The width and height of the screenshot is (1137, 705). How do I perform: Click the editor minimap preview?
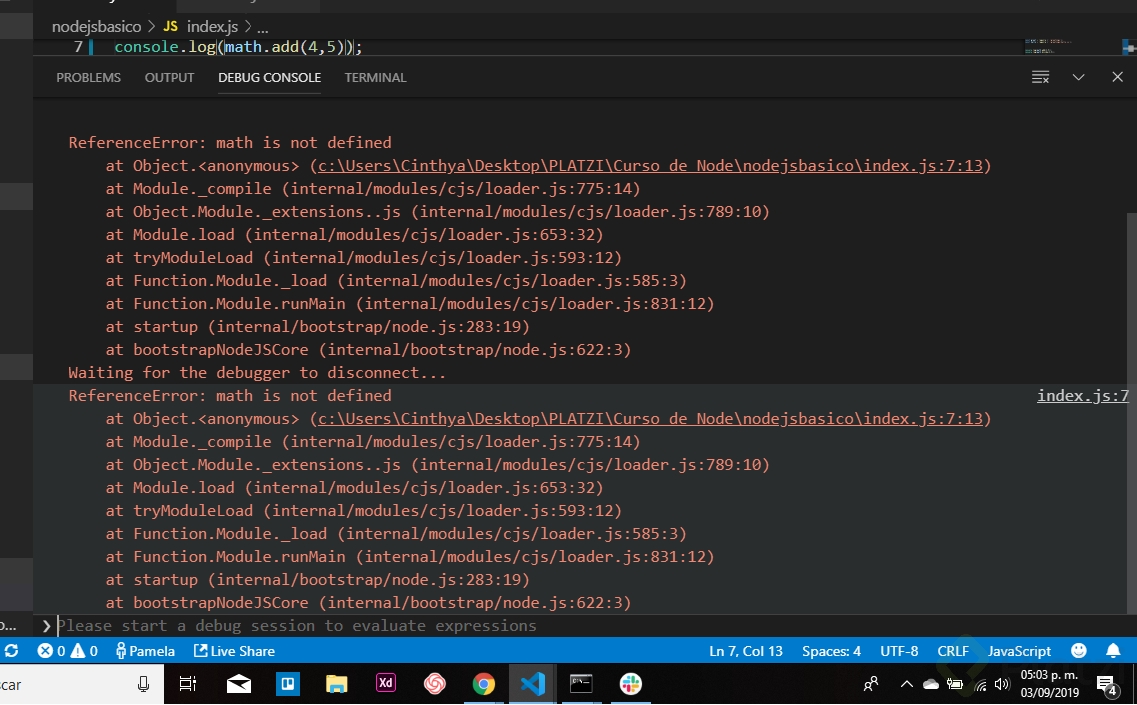tap(1048, 46)
